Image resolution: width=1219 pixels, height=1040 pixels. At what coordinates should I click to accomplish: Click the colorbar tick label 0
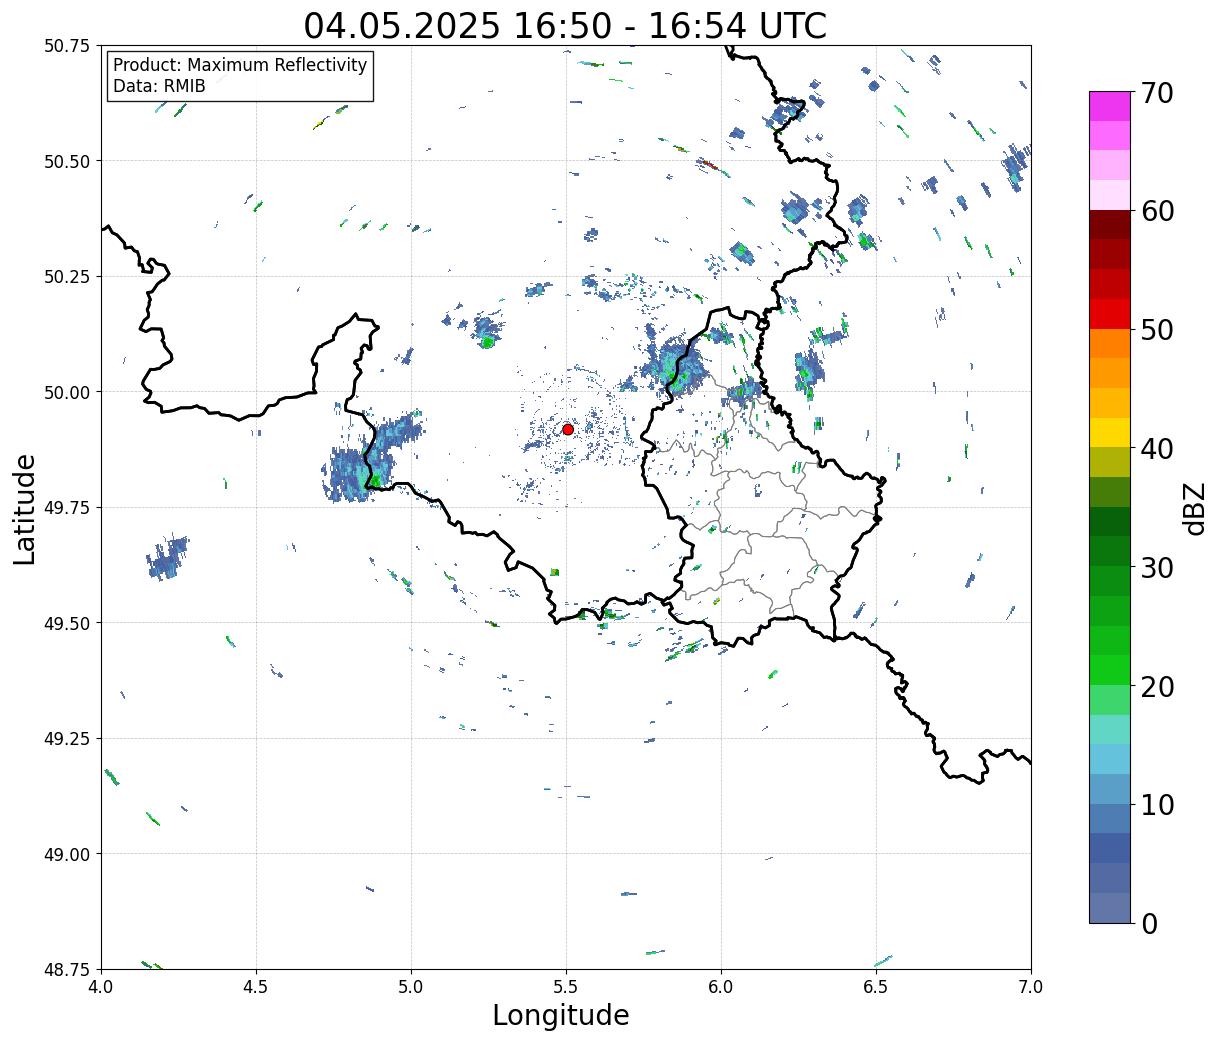[x=1148, y=924]
